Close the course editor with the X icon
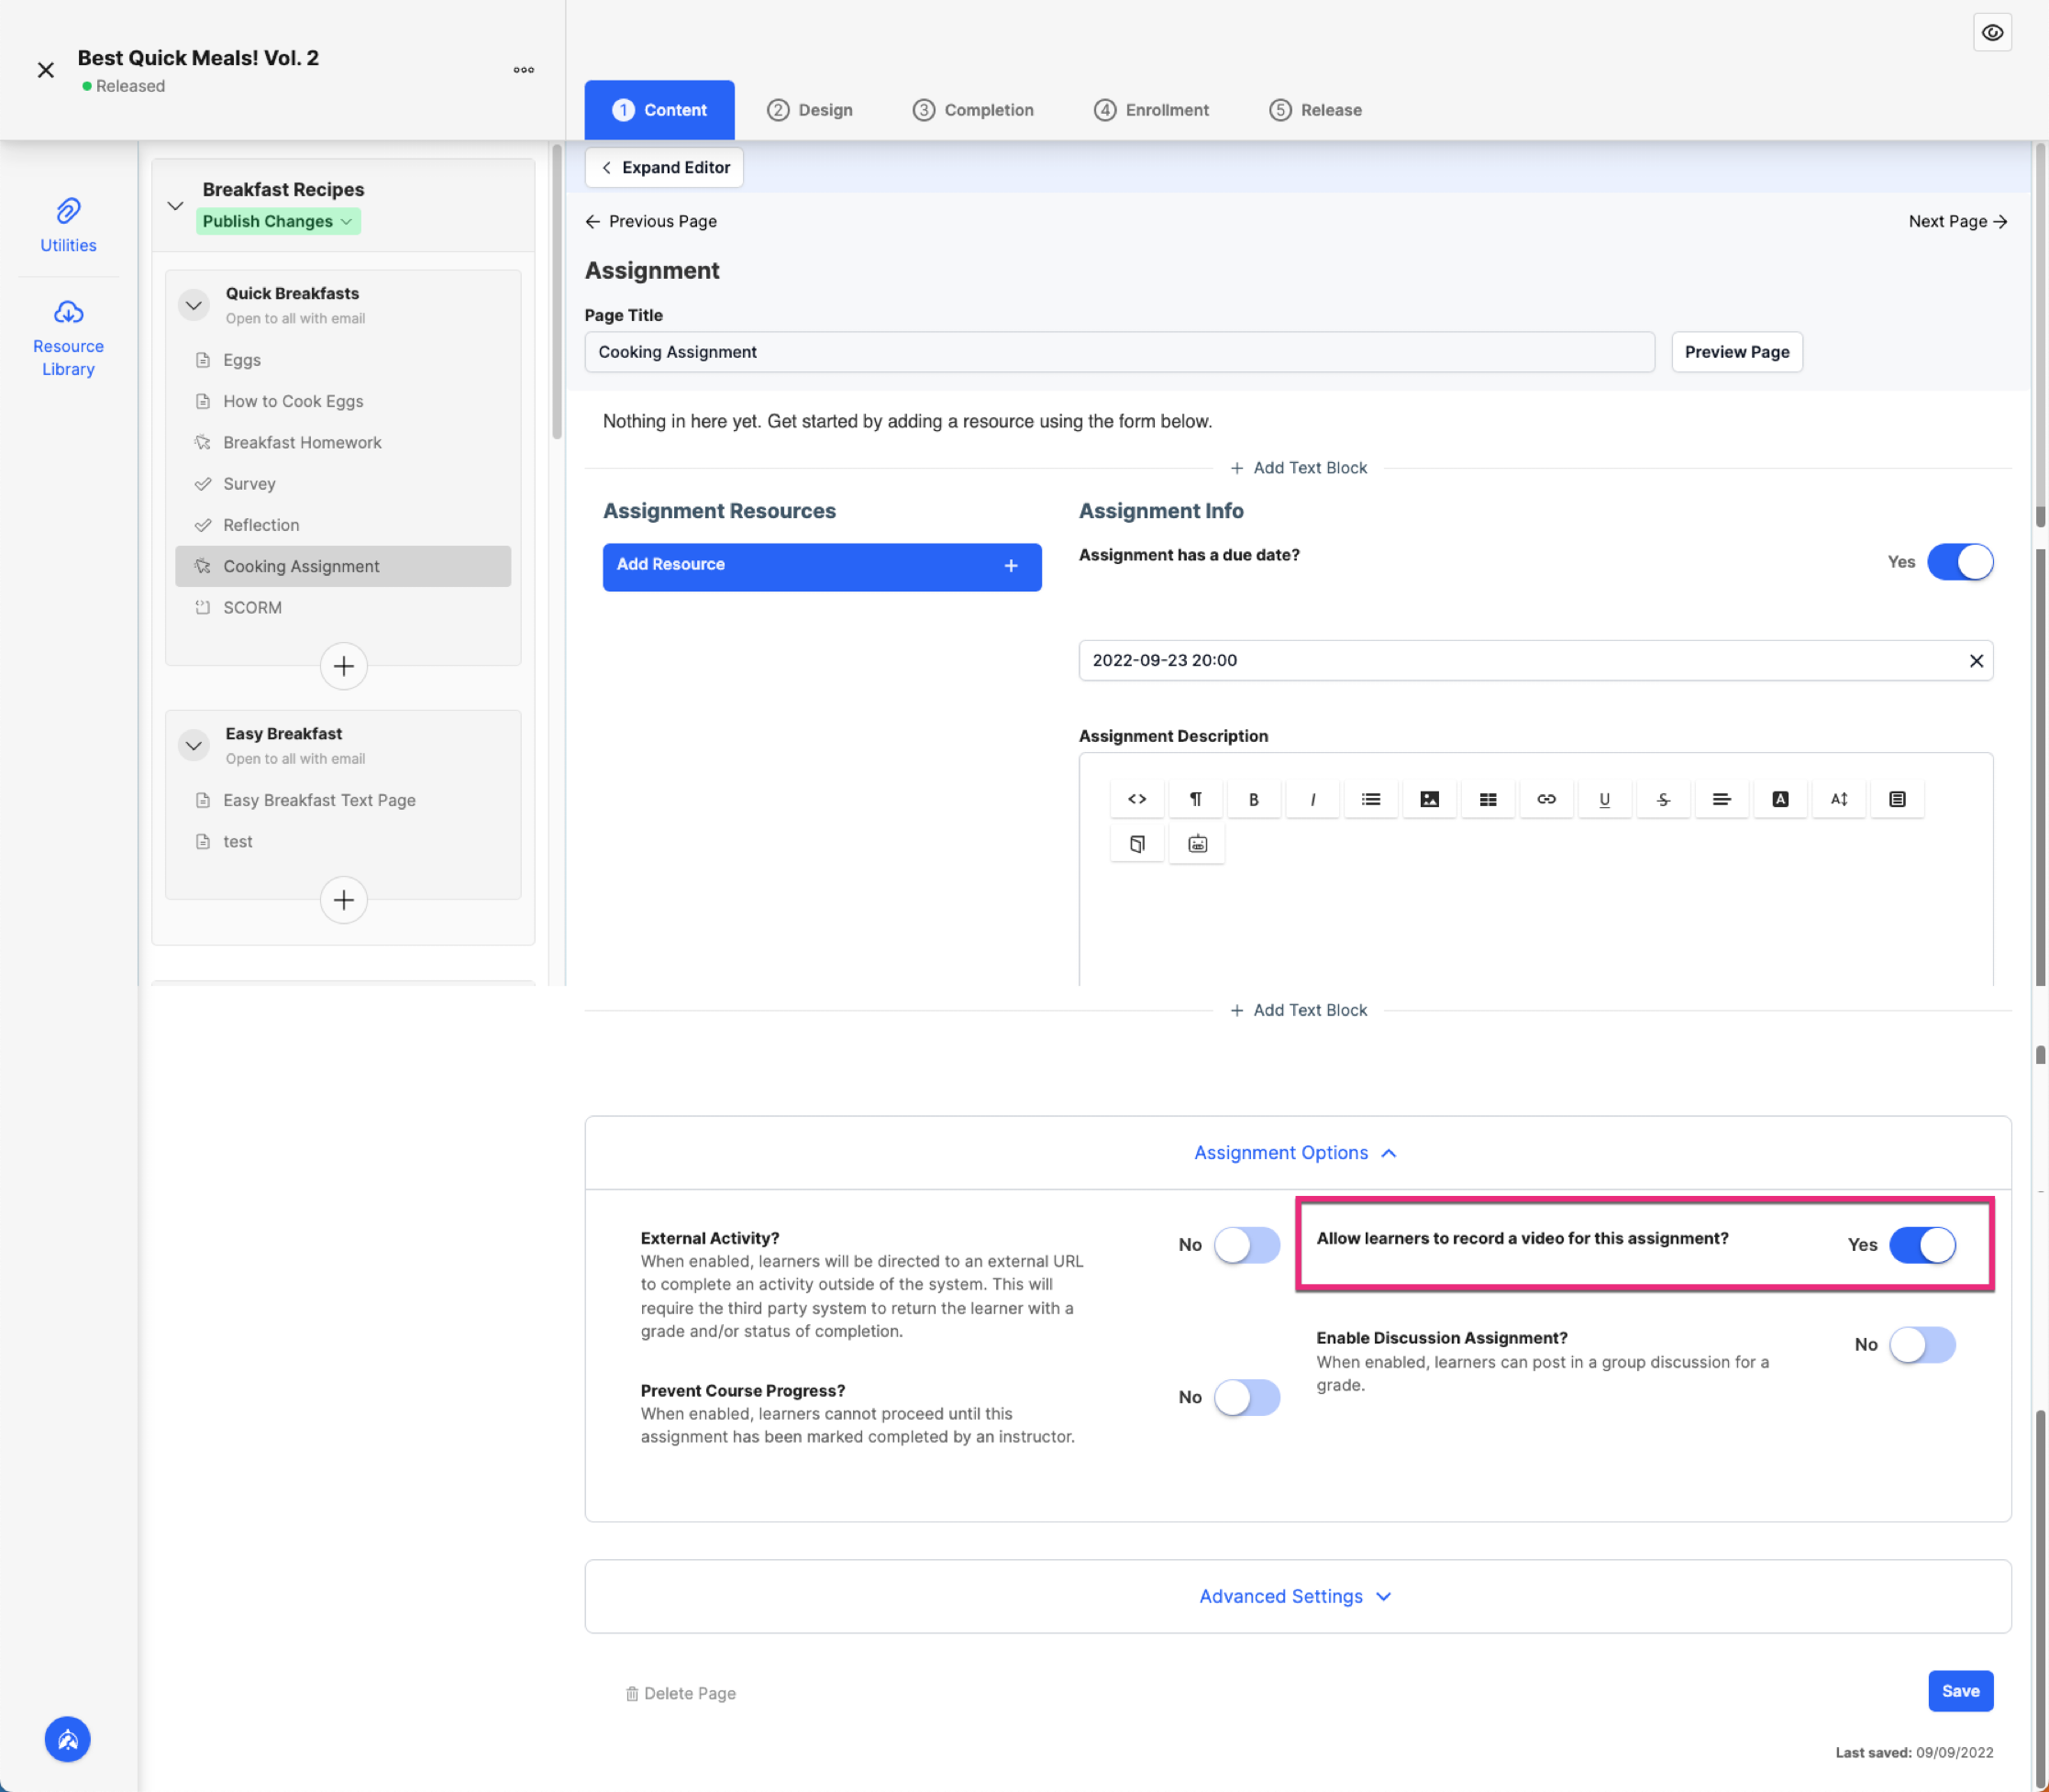This screenshot has width=2049, height=1792. tap(46, 70)
